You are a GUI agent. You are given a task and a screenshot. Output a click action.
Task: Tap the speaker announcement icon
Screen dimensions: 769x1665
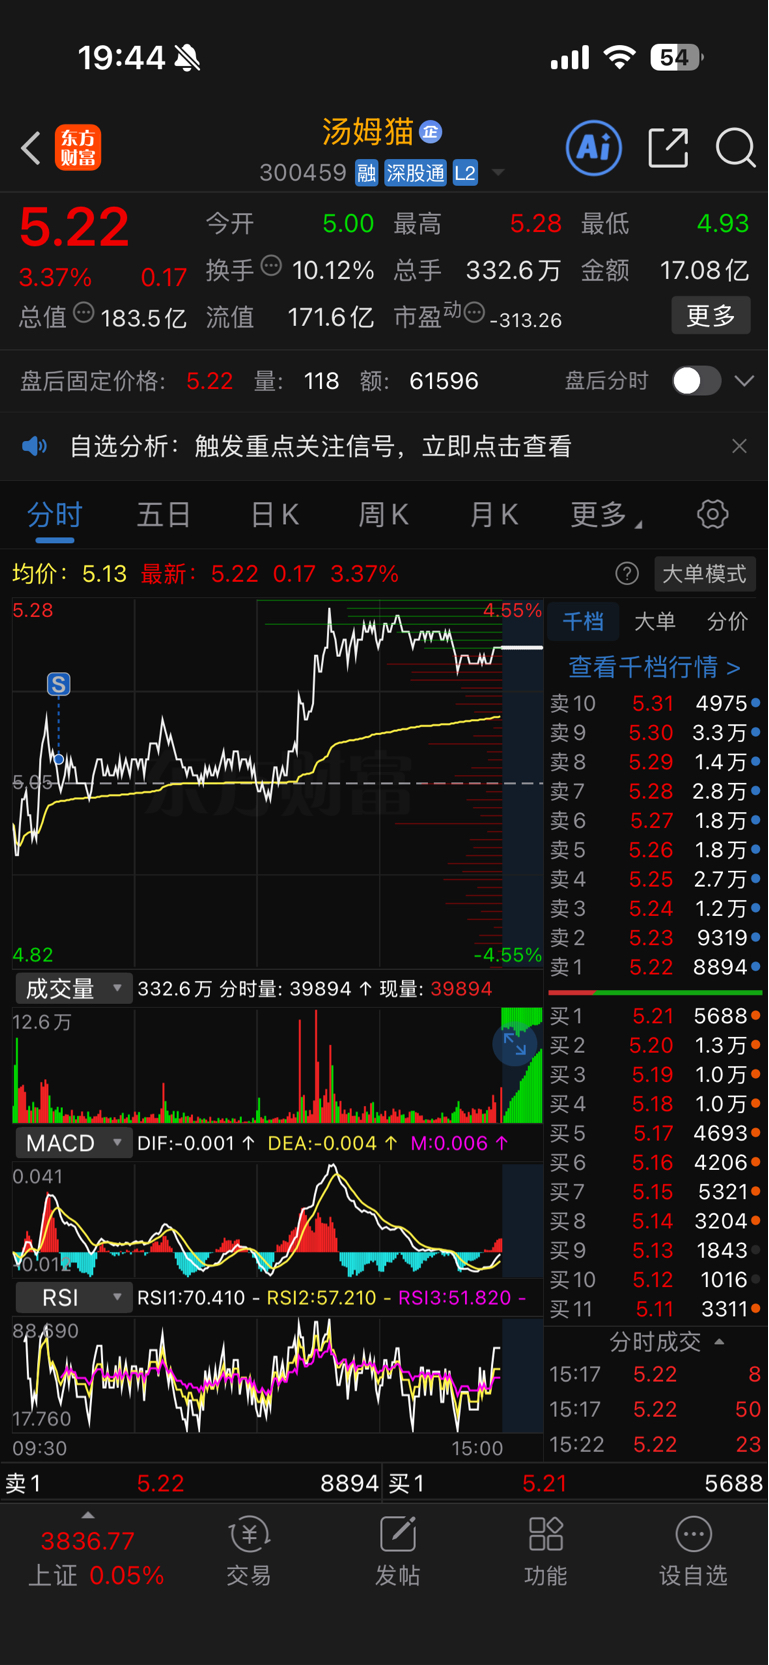[x=35, y=446]
